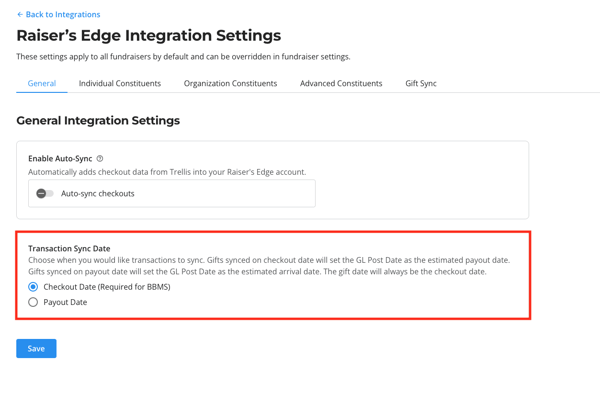Open the Gift Sync tab
Image resolution: width=600 pixels, height=405 pixels.
pos(421,83)
